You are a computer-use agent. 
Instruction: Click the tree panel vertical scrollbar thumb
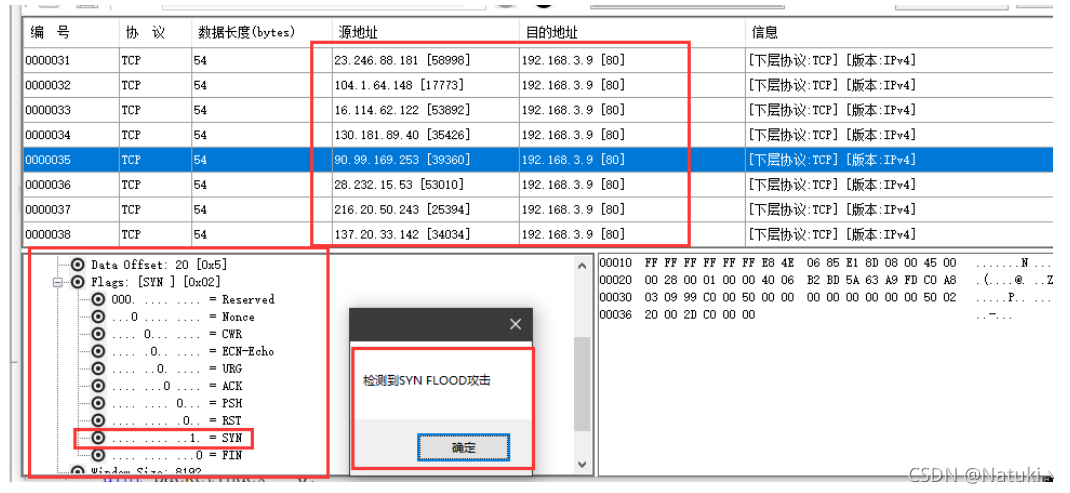pyautogui.click(x=581, y=384)
